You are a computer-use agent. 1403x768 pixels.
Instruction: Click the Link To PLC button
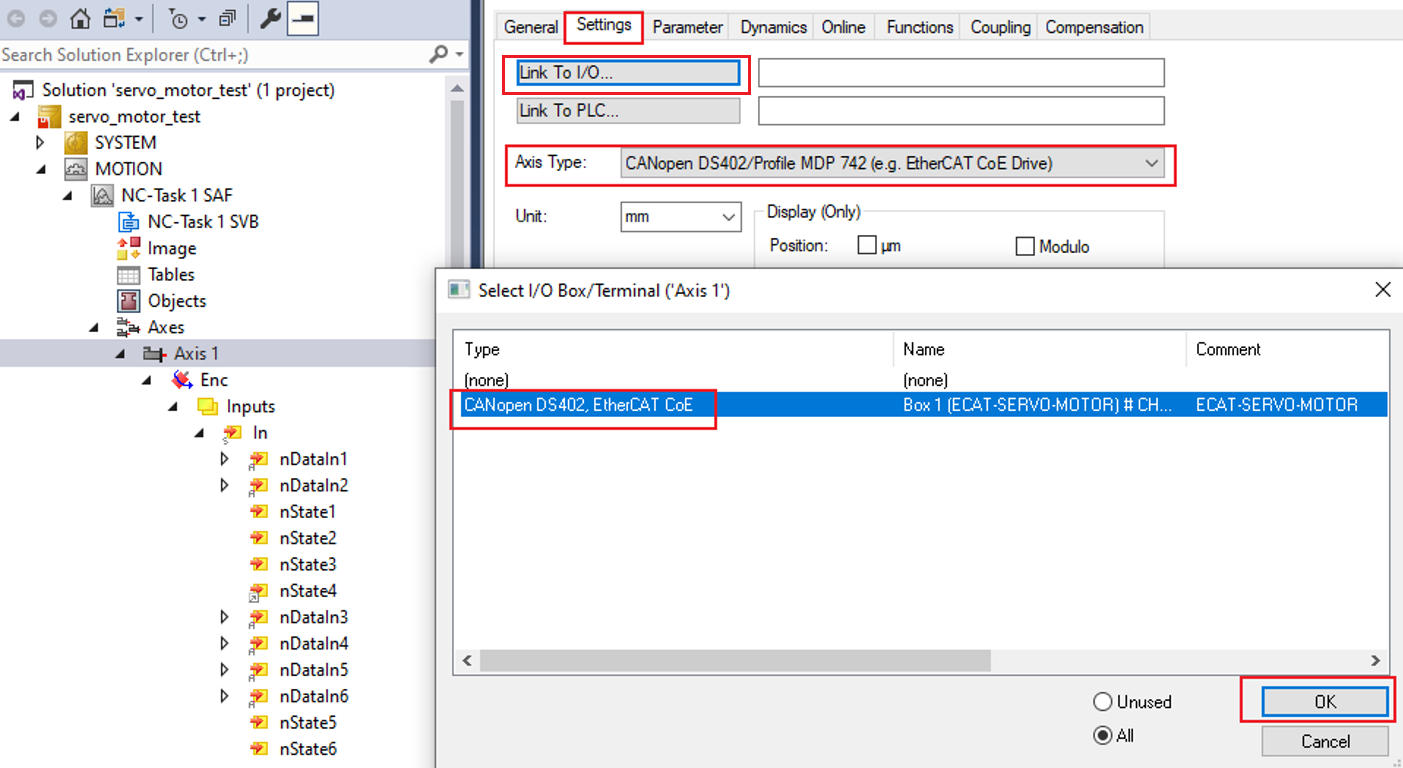pyautogui.click(x=628, y=111)
